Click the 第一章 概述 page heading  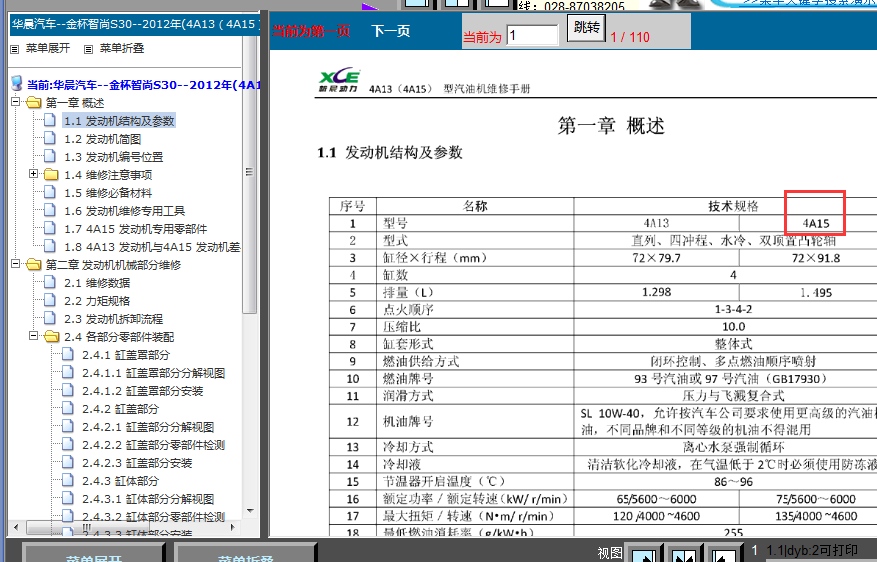click(x=611, y=126)
